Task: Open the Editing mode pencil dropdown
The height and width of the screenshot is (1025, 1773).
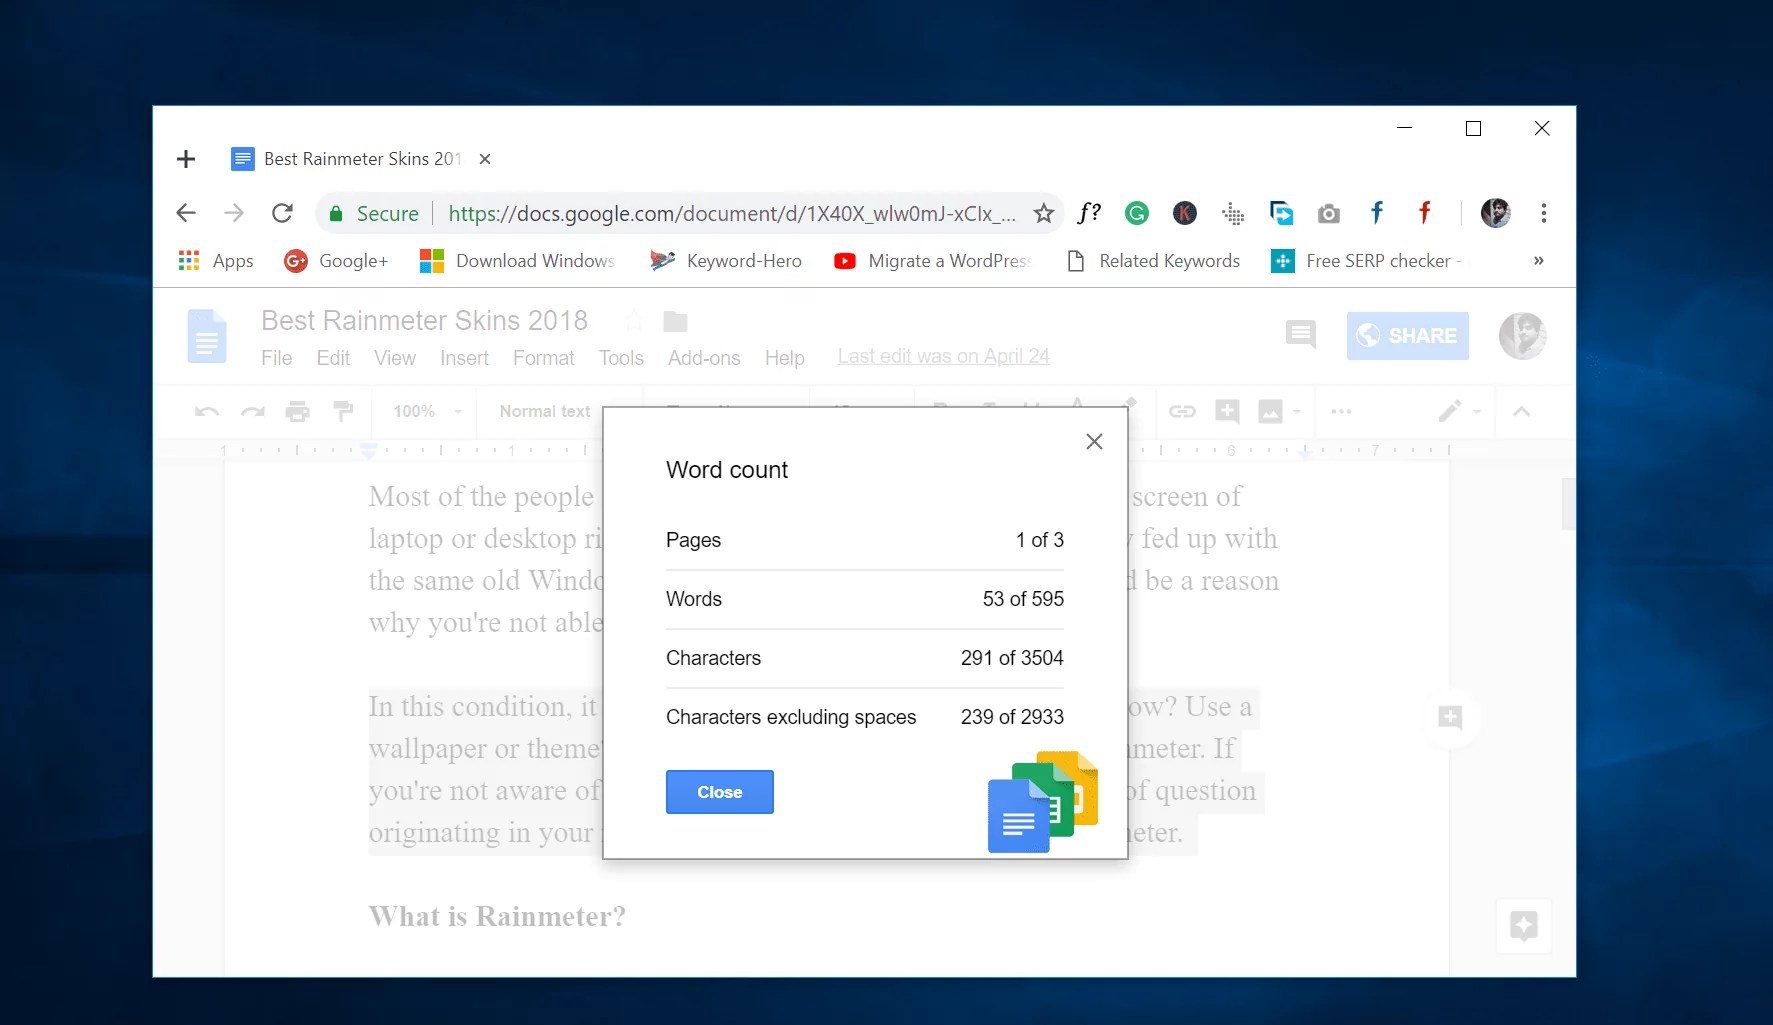Action: pos(1459,412)
